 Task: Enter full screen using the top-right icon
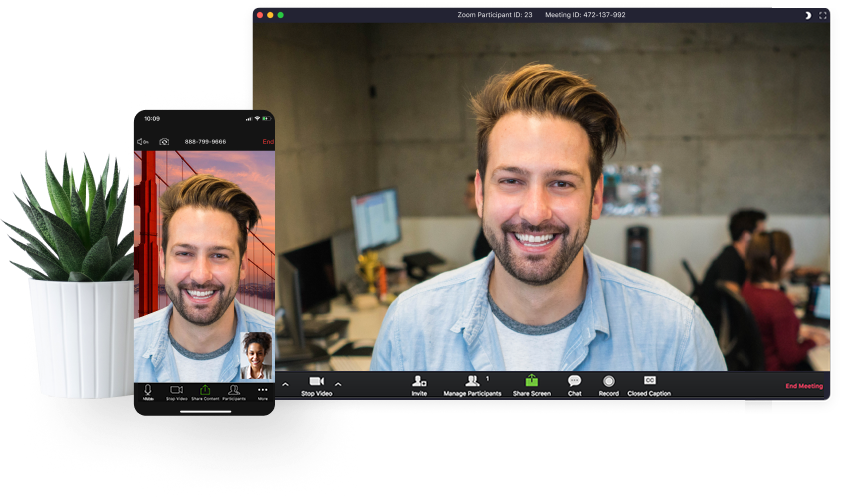823,15
